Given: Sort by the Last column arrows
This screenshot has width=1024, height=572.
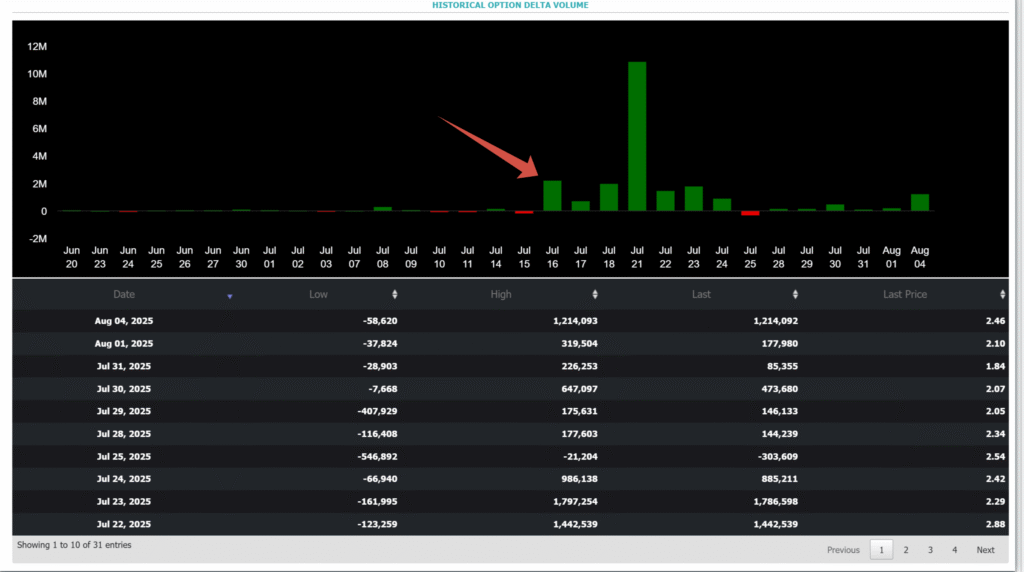Looking at the screenshot, I should click(796, 295).
